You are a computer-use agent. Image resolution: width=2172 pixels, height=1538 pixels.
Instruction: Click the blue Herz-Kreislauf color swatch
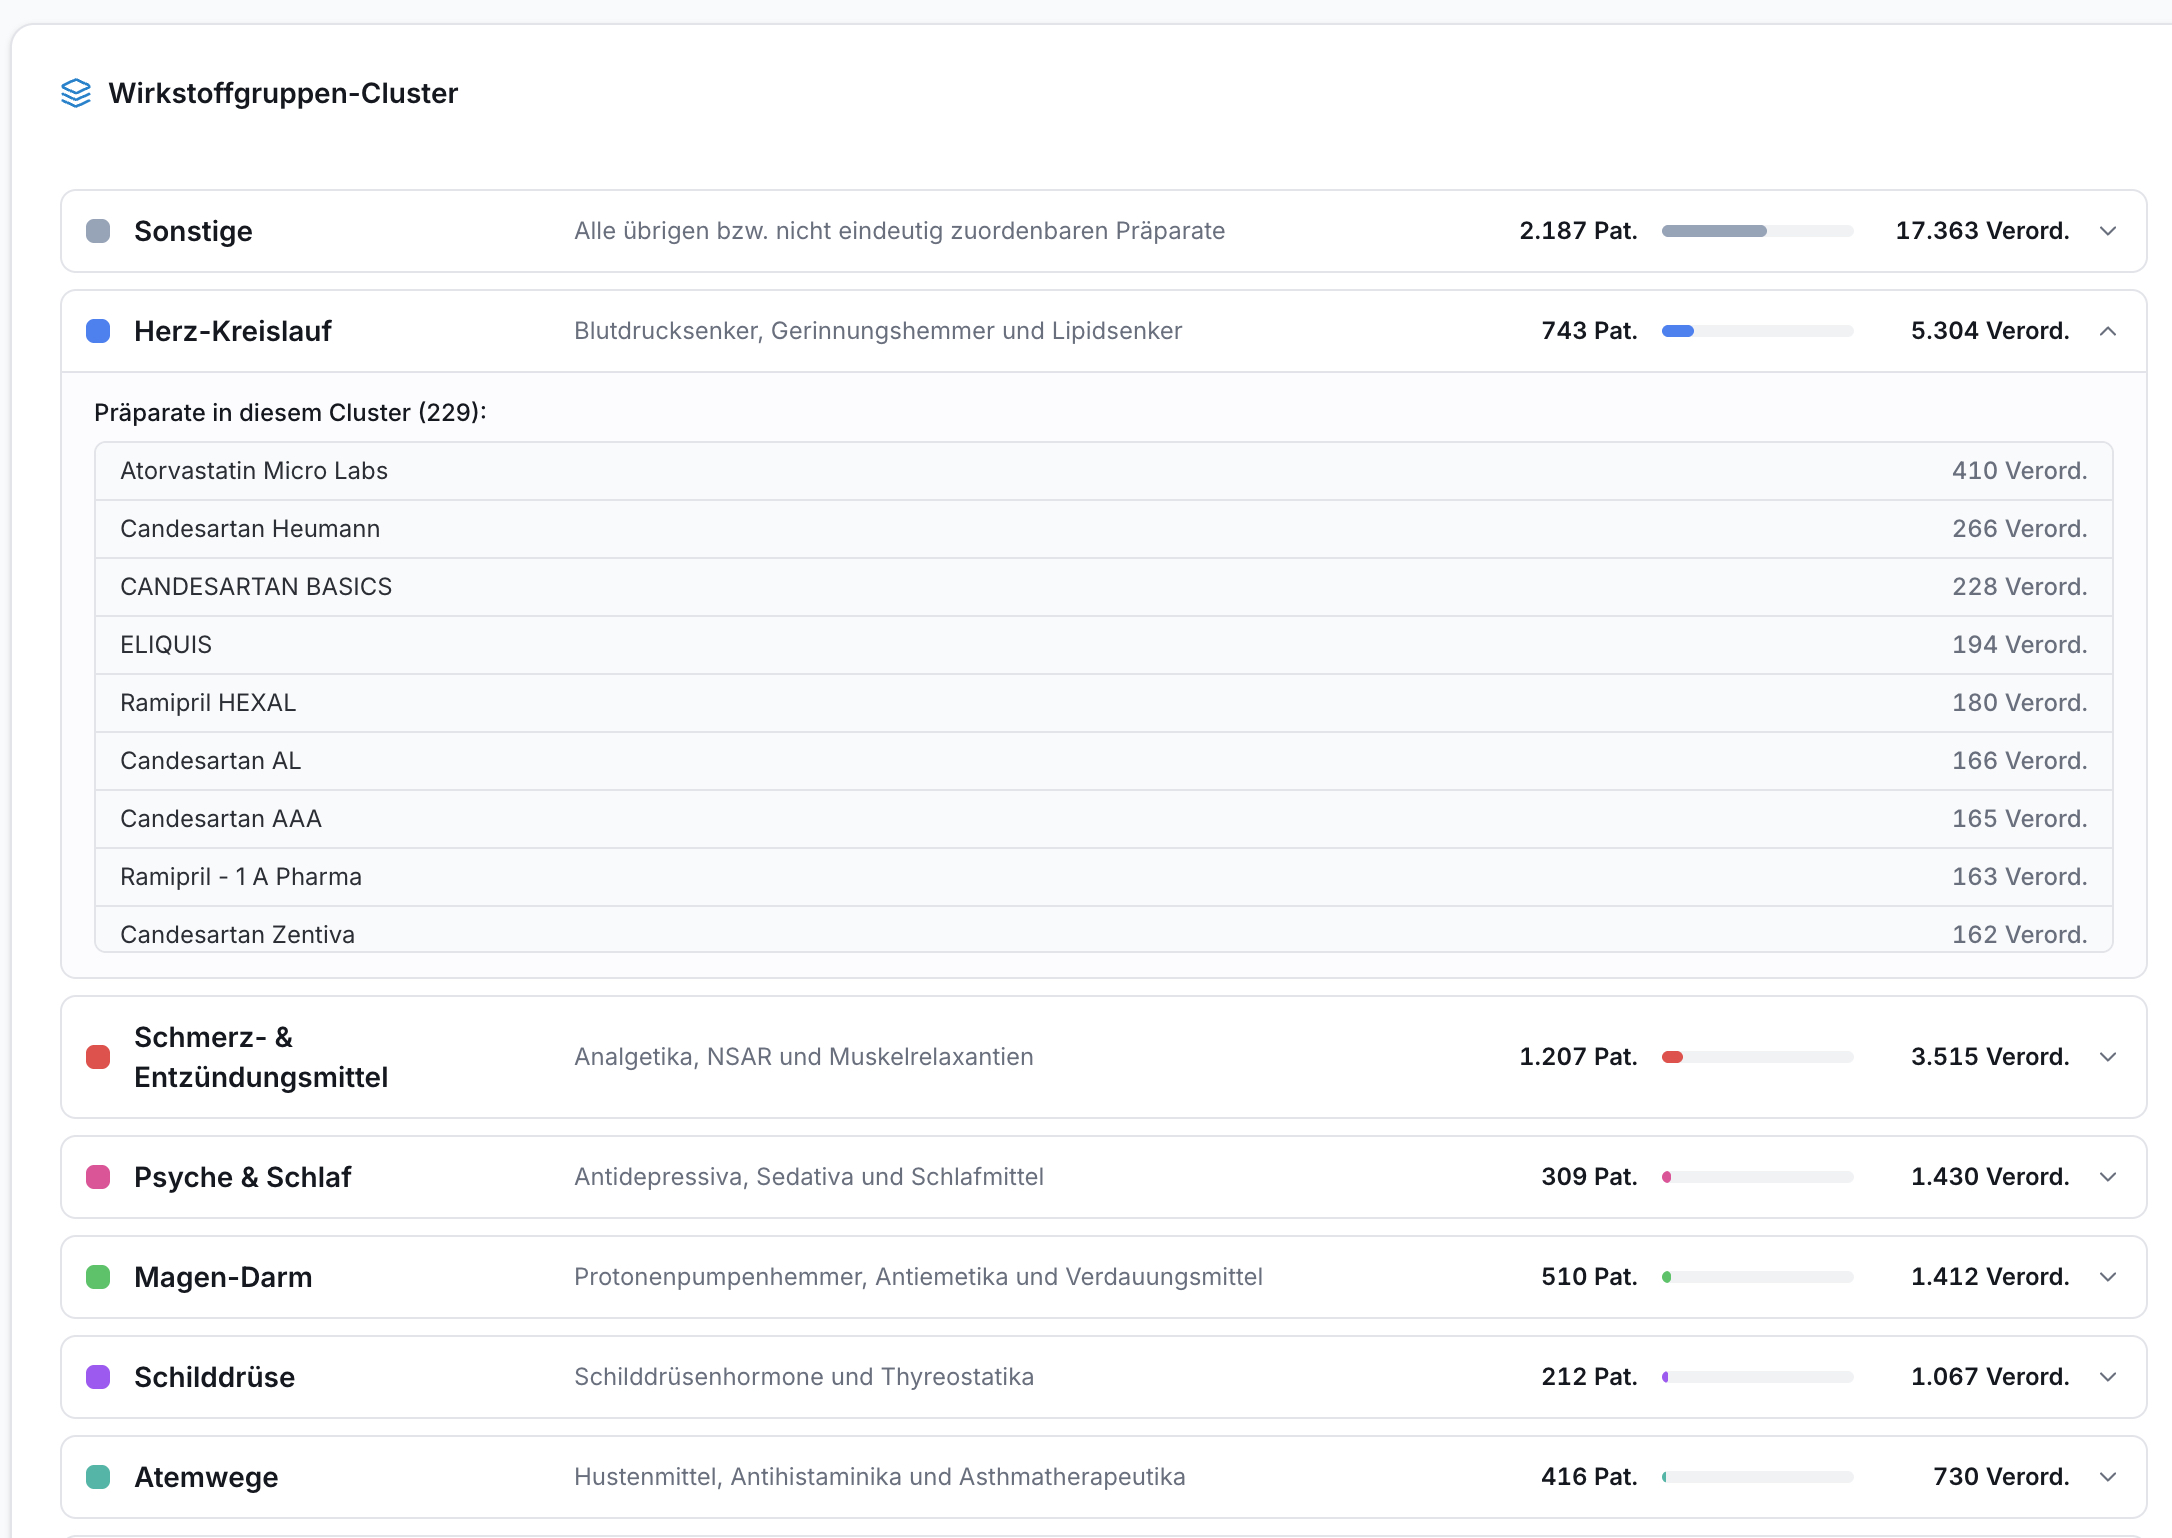[98, 331]
